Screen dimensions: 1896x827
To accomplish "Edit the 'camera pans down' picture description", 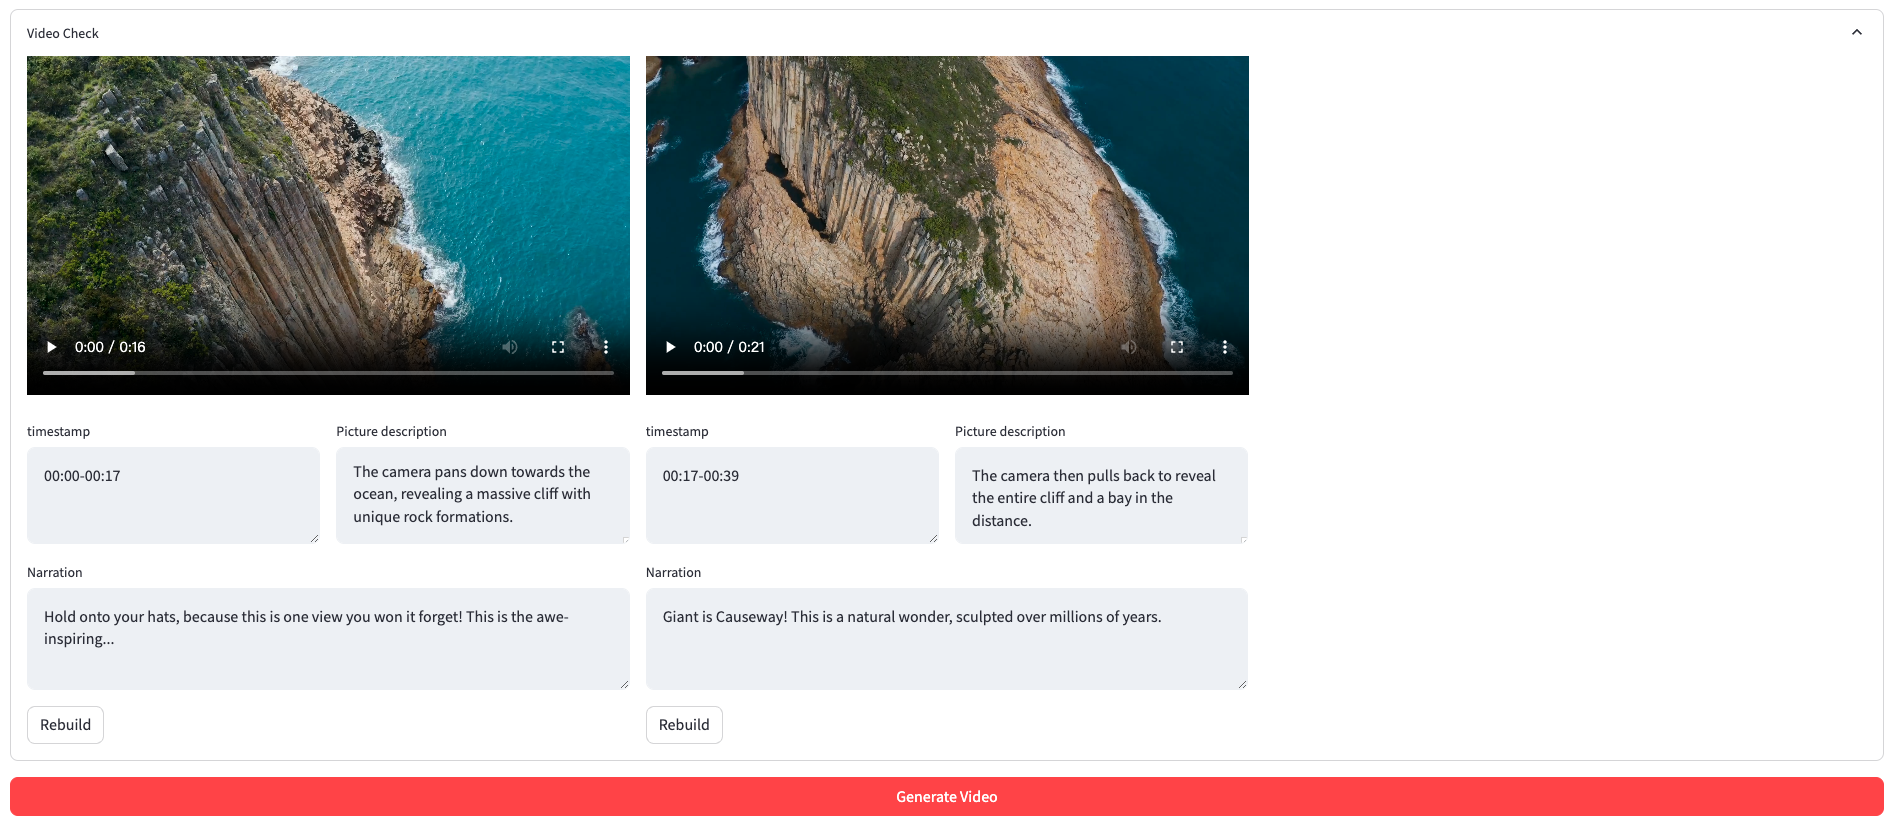I will click(482, 495).
